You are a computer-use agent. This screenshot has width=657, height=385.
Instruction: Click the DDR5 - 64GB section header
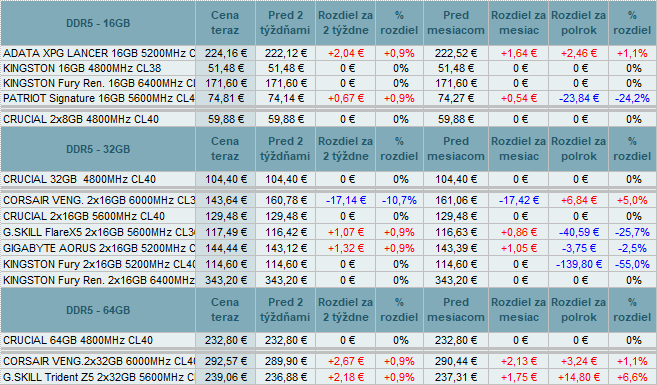point(98,310)
